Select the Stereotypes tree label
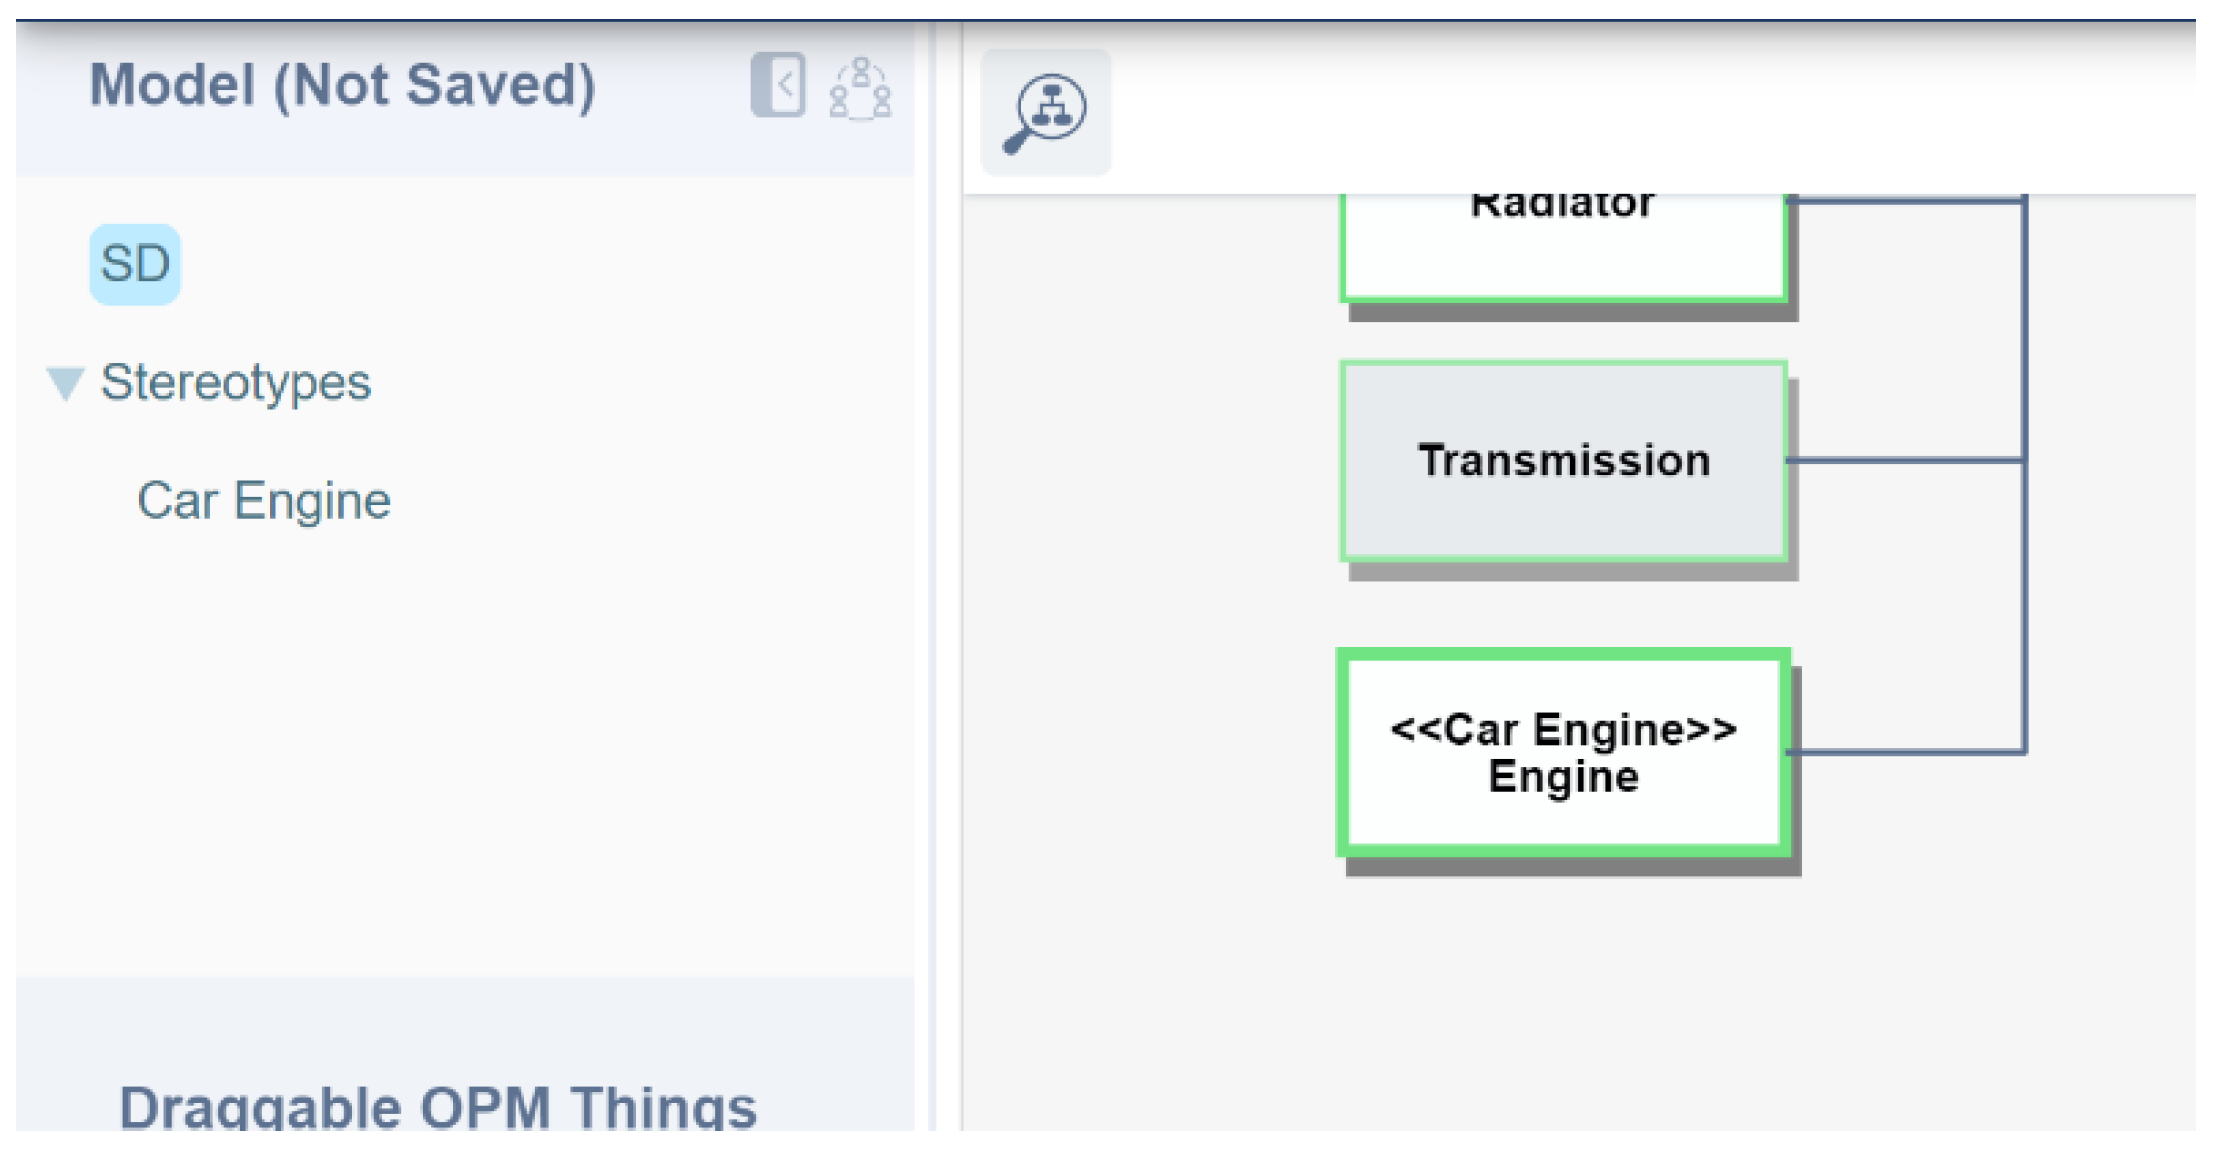Image resolution: width=2217 pixels, height=1155 pixels. tap(236, 383)
